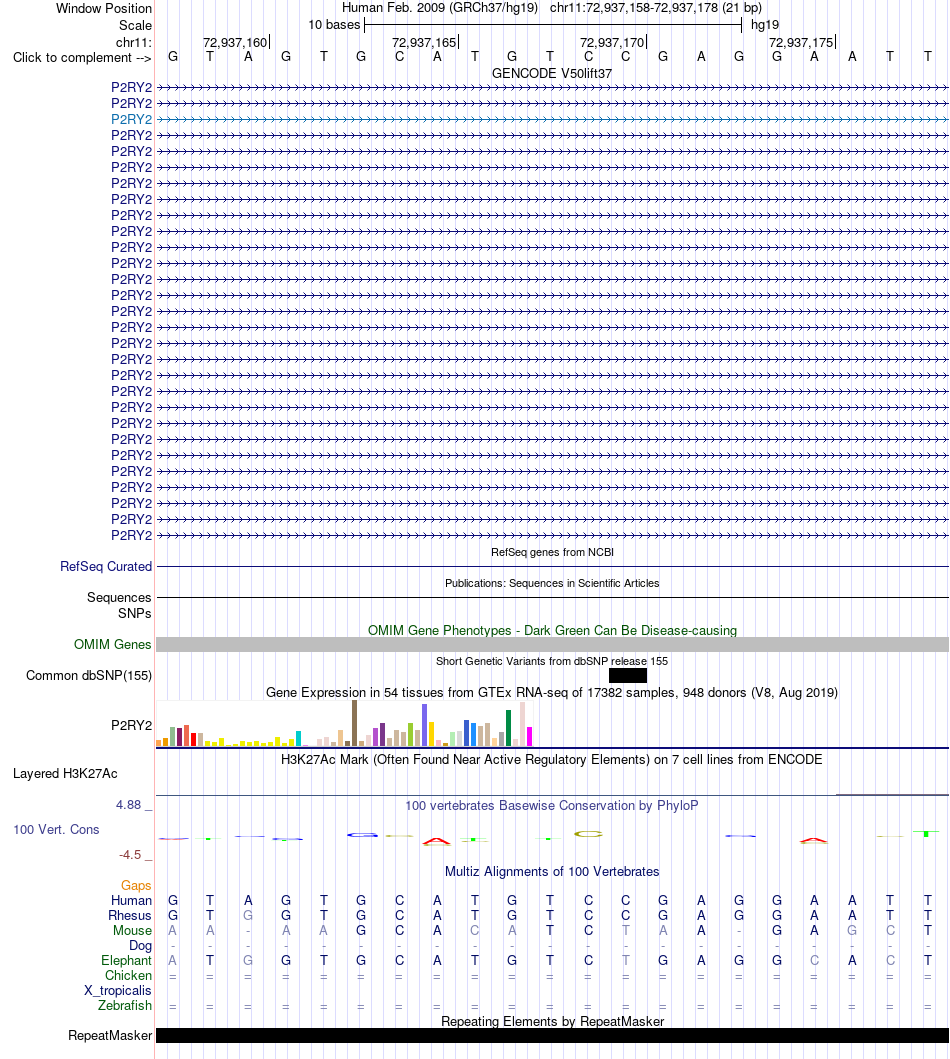Open the GTEx Gene Expression track title
The height and width of the screenshot is (1059, 950).
coord(552,692)
